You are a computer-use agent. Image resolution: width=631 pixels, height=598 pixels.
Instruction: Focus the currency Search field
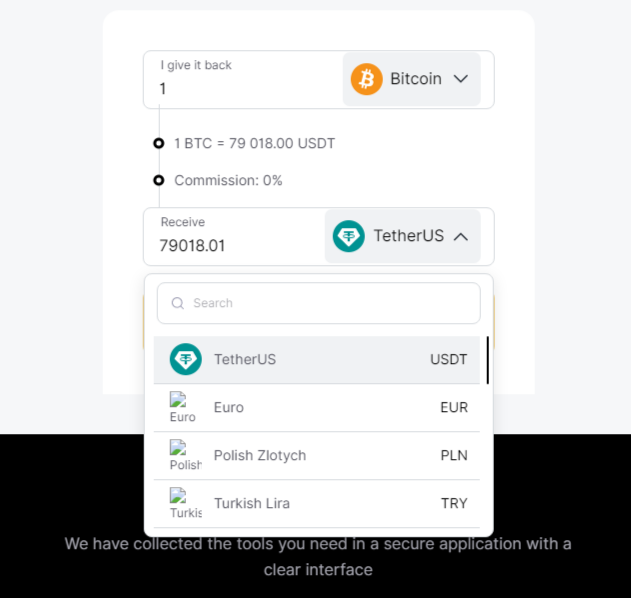(319, 303)
